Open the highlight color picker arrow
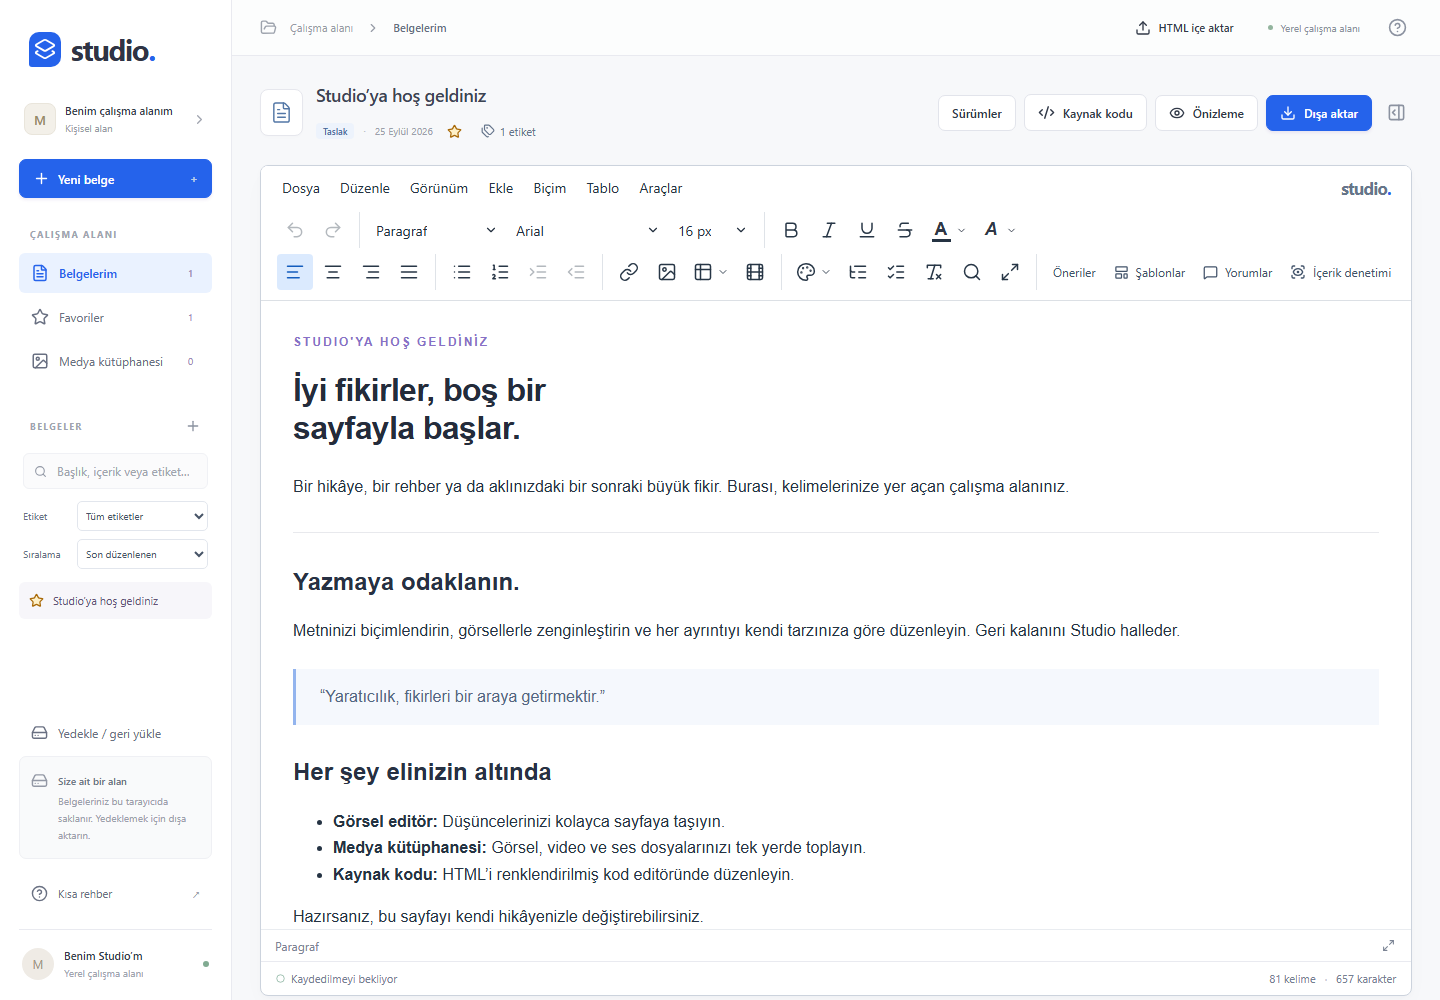The width and height of the screenshot is (1440, 1000). (1012, 230)
